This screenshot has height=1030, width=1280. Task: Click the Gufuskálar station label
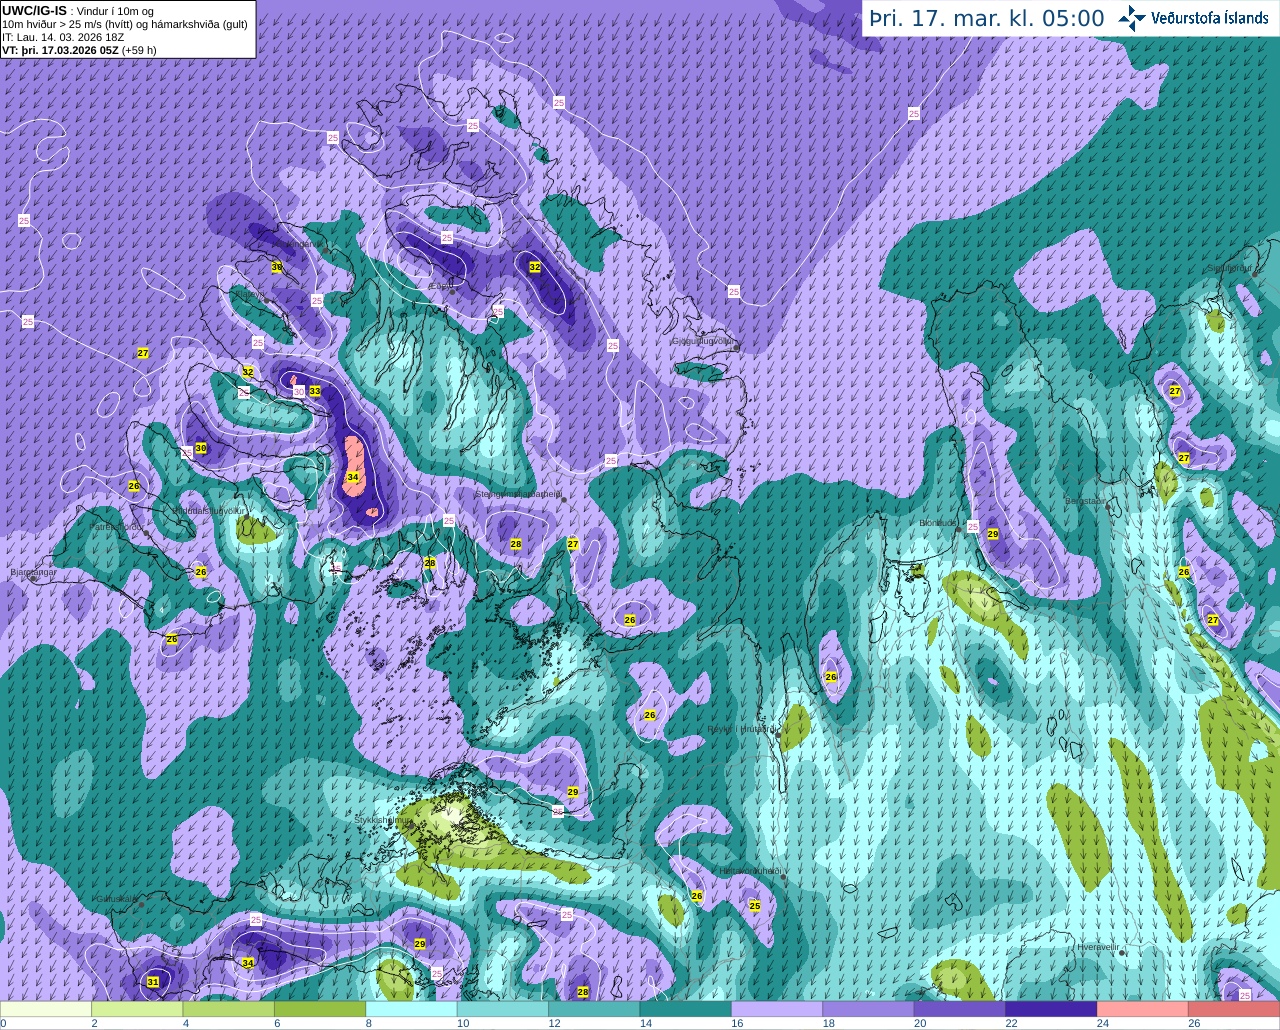coord(115,898)
